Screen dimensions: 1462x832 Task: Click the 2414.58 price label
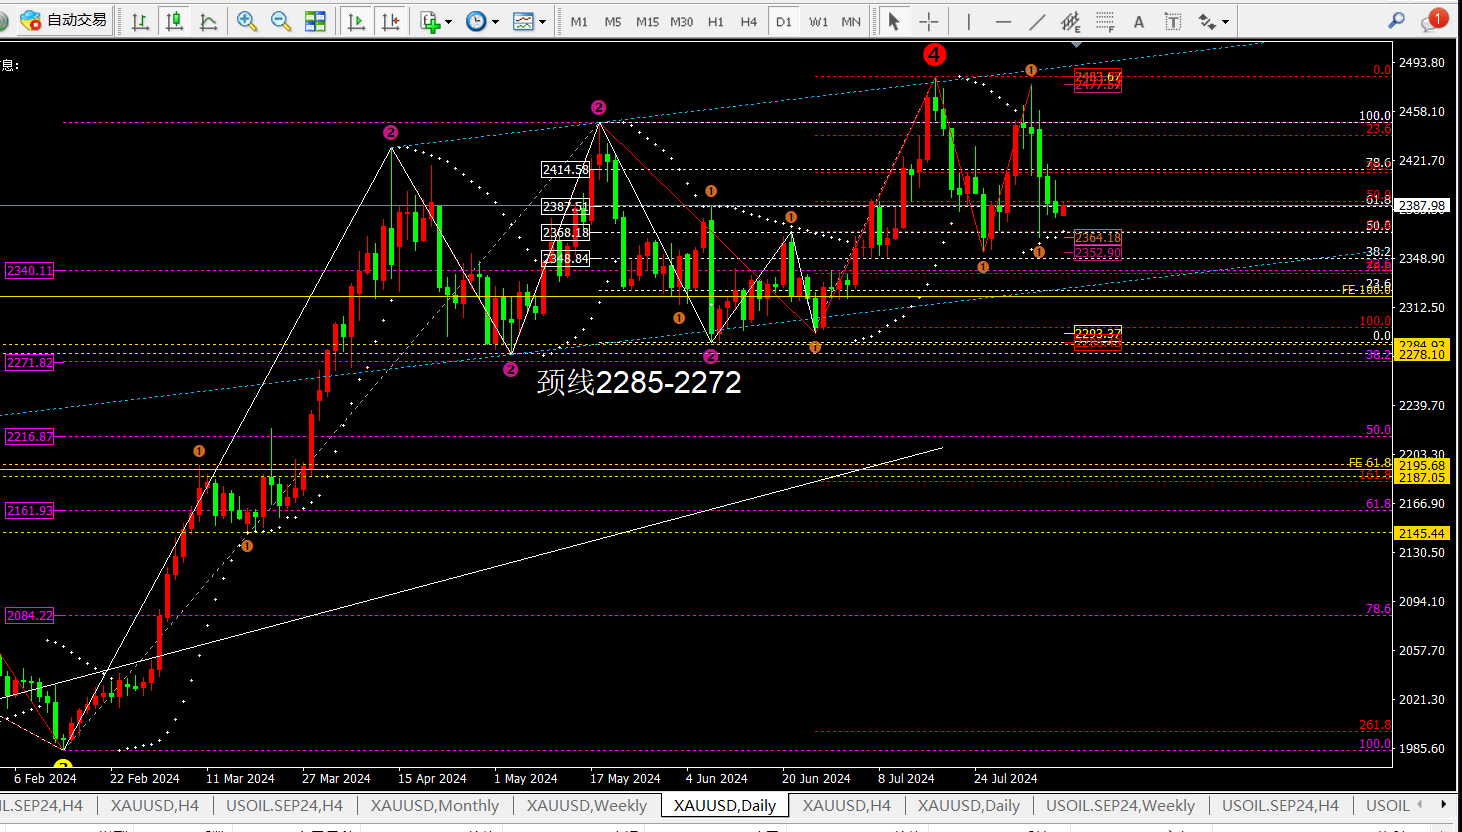[566, 170]
